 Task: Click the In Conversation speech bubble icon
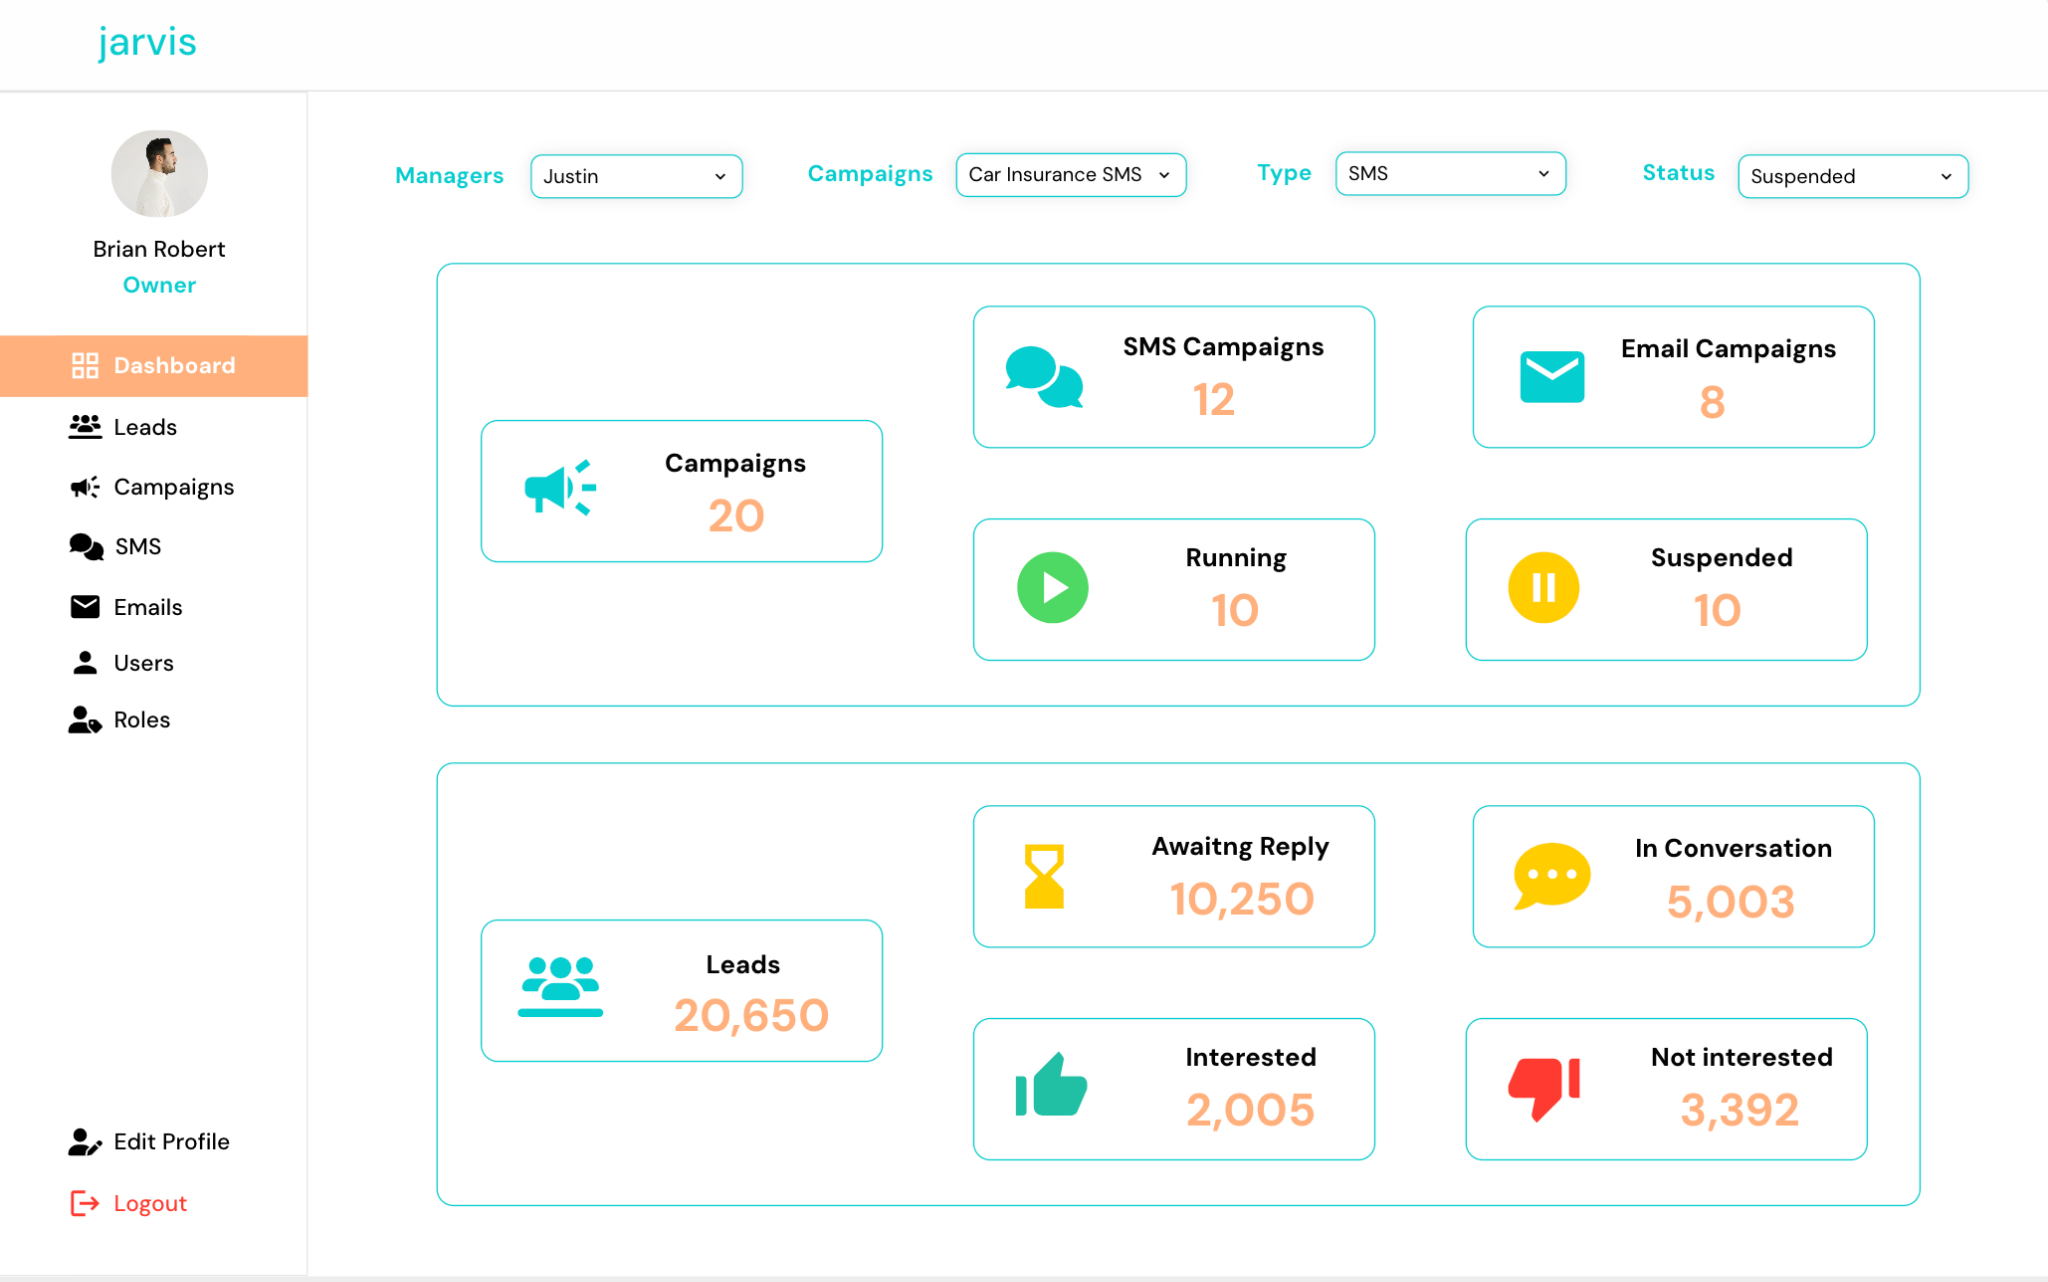(x=1551, y=876)
